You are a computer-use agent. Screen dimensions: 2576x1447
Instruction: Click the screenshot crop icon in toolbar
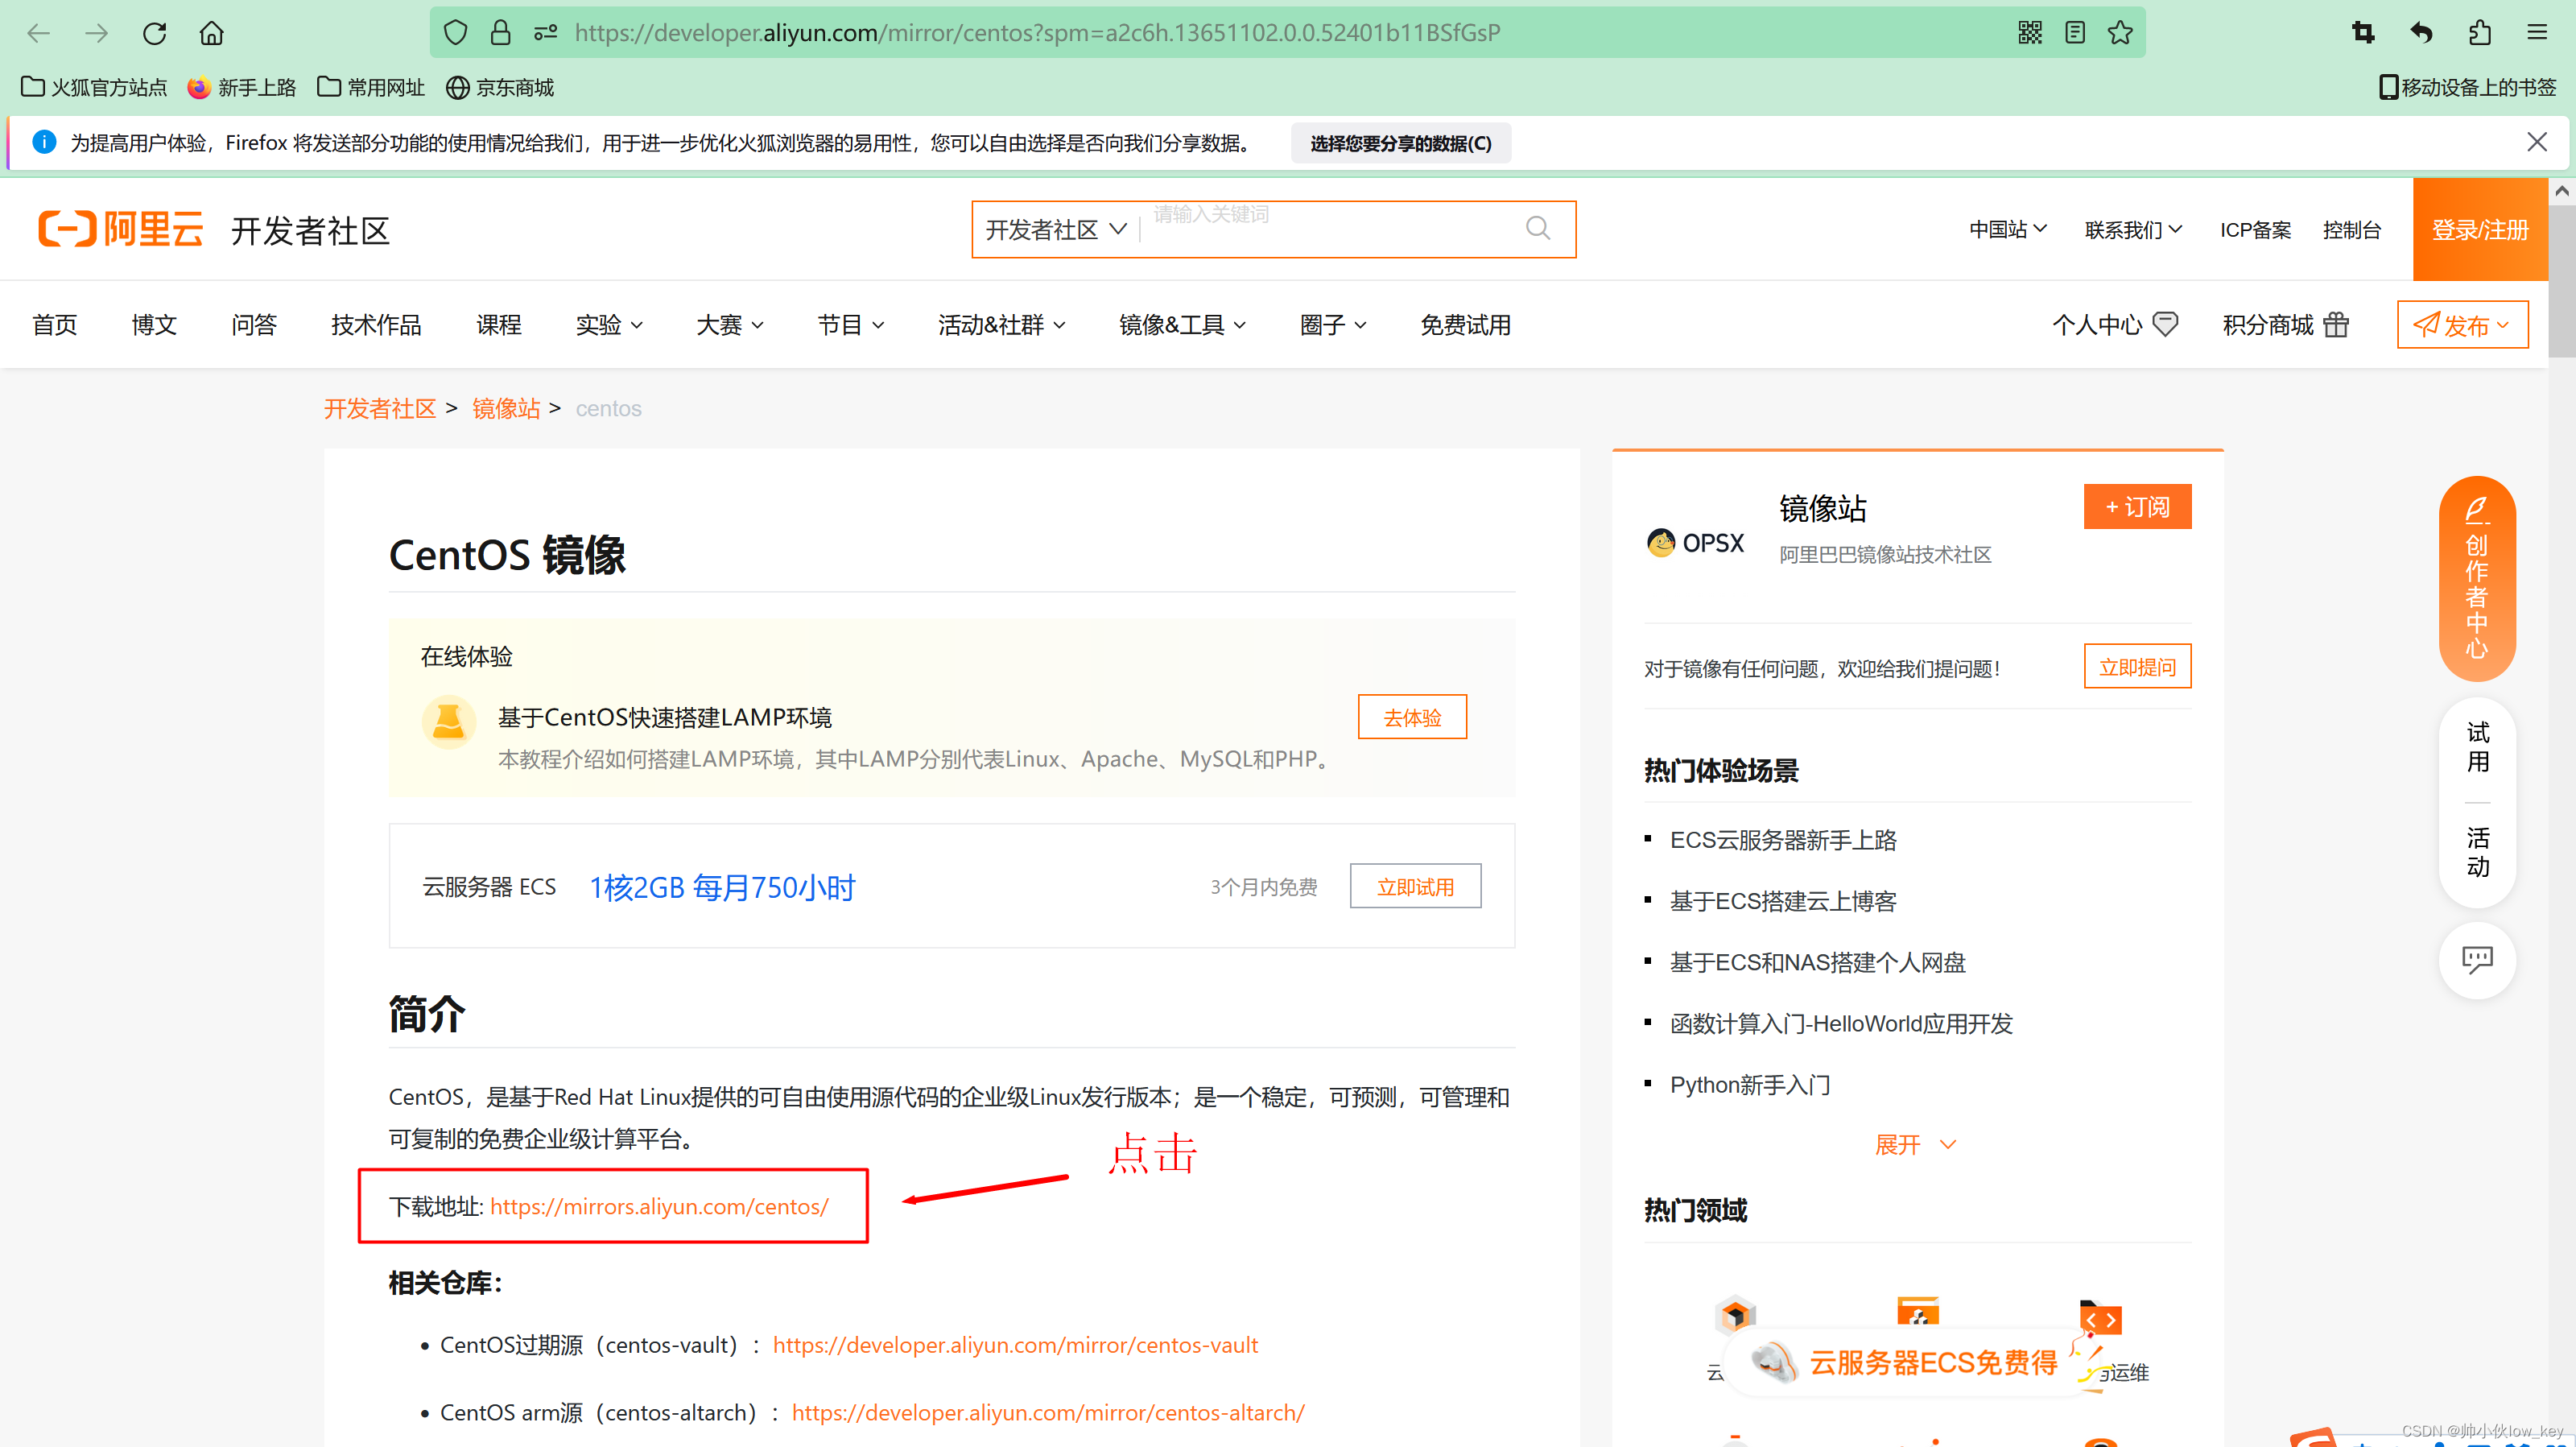pos(2363,33)
